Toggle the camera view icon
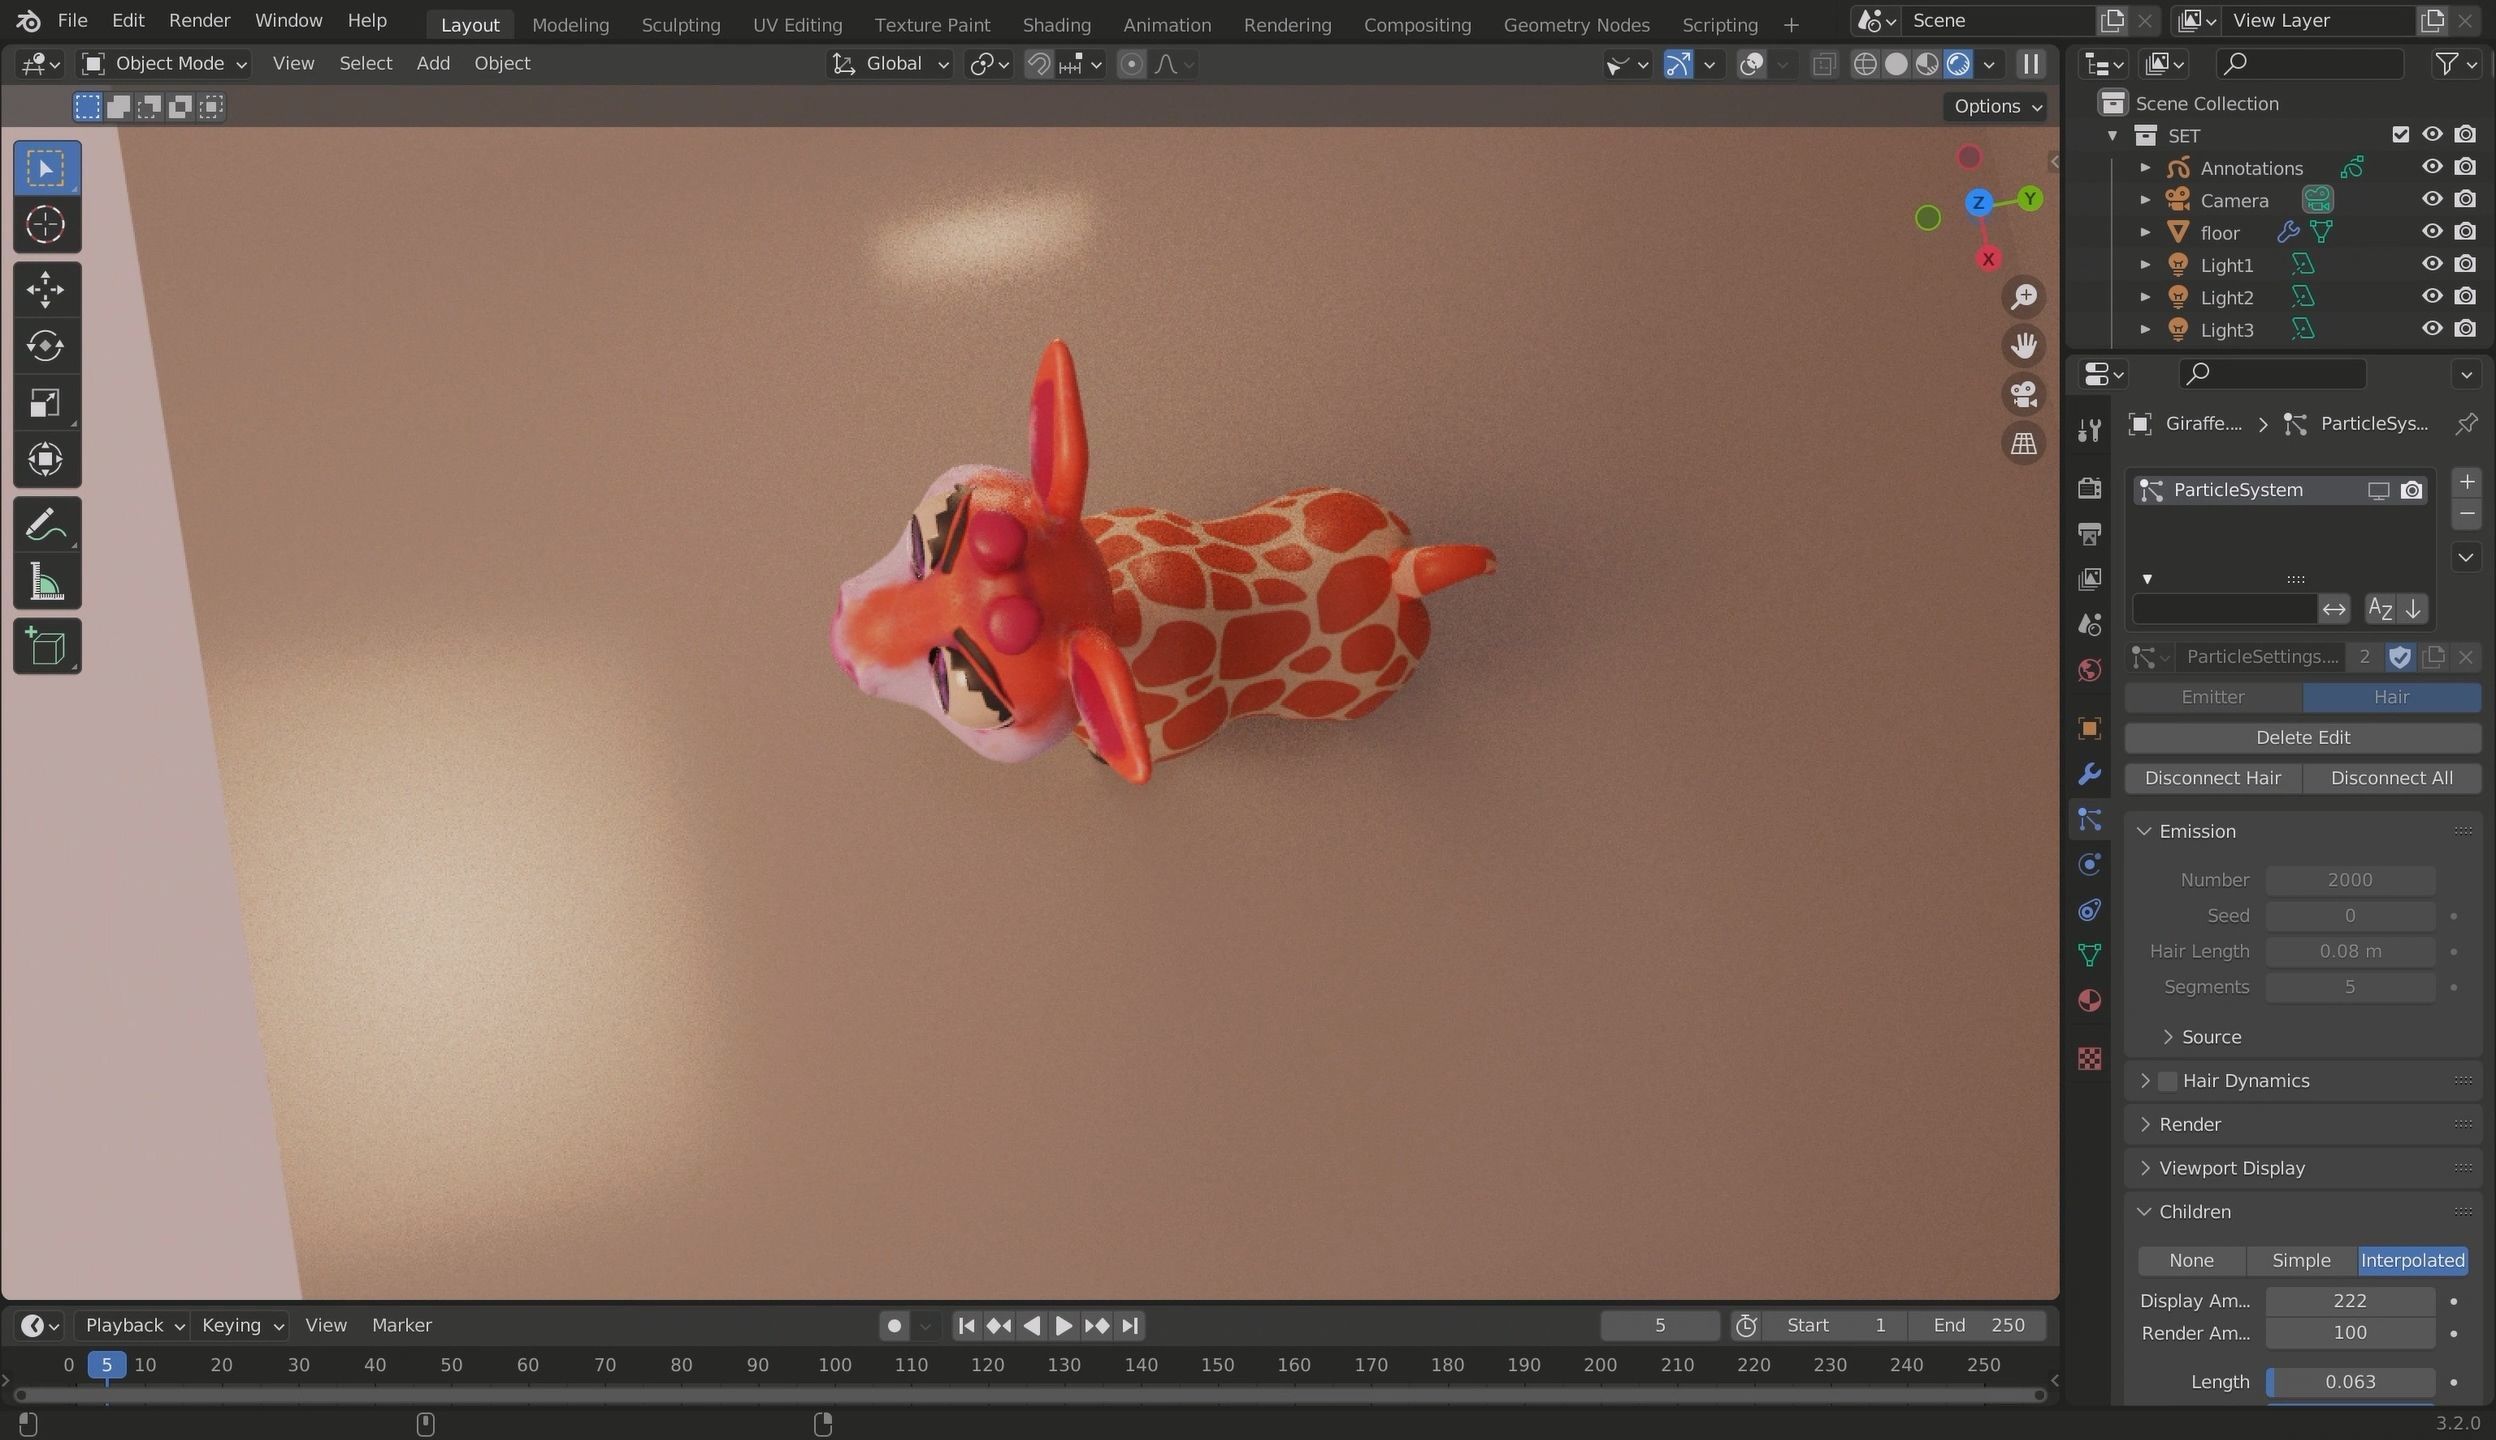This screenshot has width=2496, height=1440. pyautogui.click(x=2024, y=394)
